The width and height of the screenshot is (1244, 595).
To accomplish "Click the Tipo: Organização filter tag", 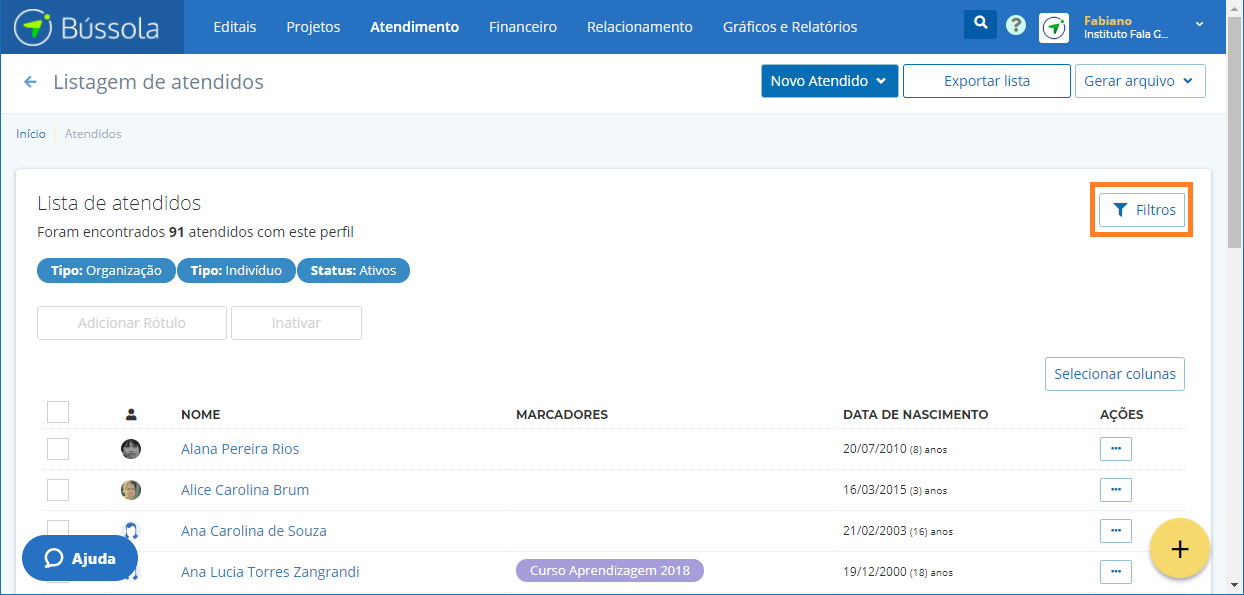I will click(x=106, y=270).
